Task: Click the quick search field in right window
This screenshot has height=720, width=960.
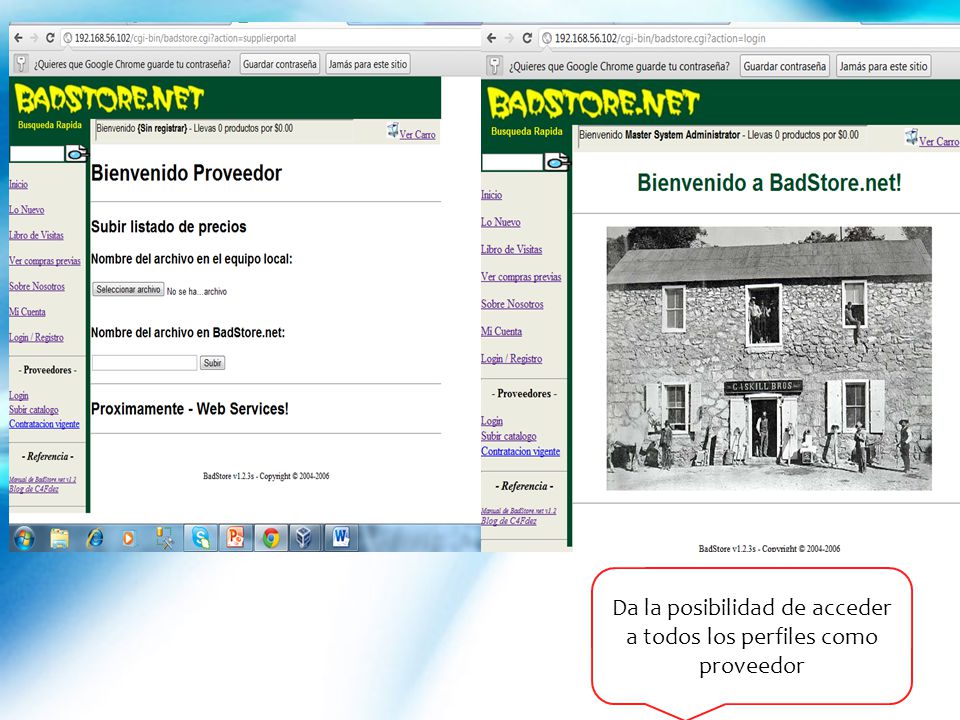Action: point(512,162)
